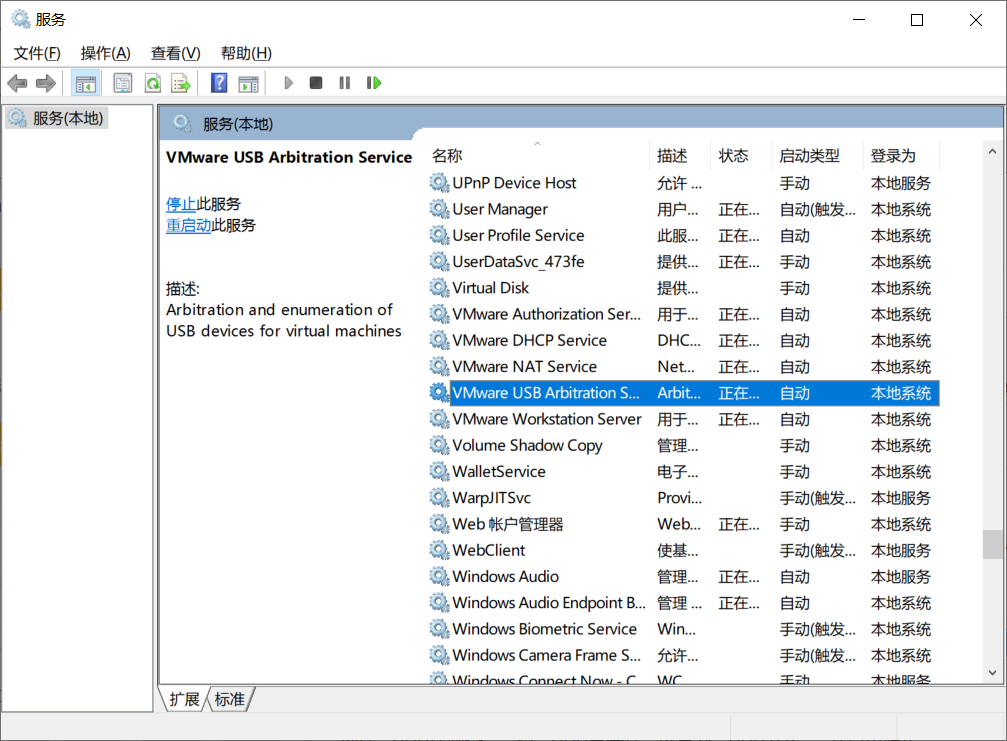
Task: Switch to the 标准 tab
Action: 229,699
